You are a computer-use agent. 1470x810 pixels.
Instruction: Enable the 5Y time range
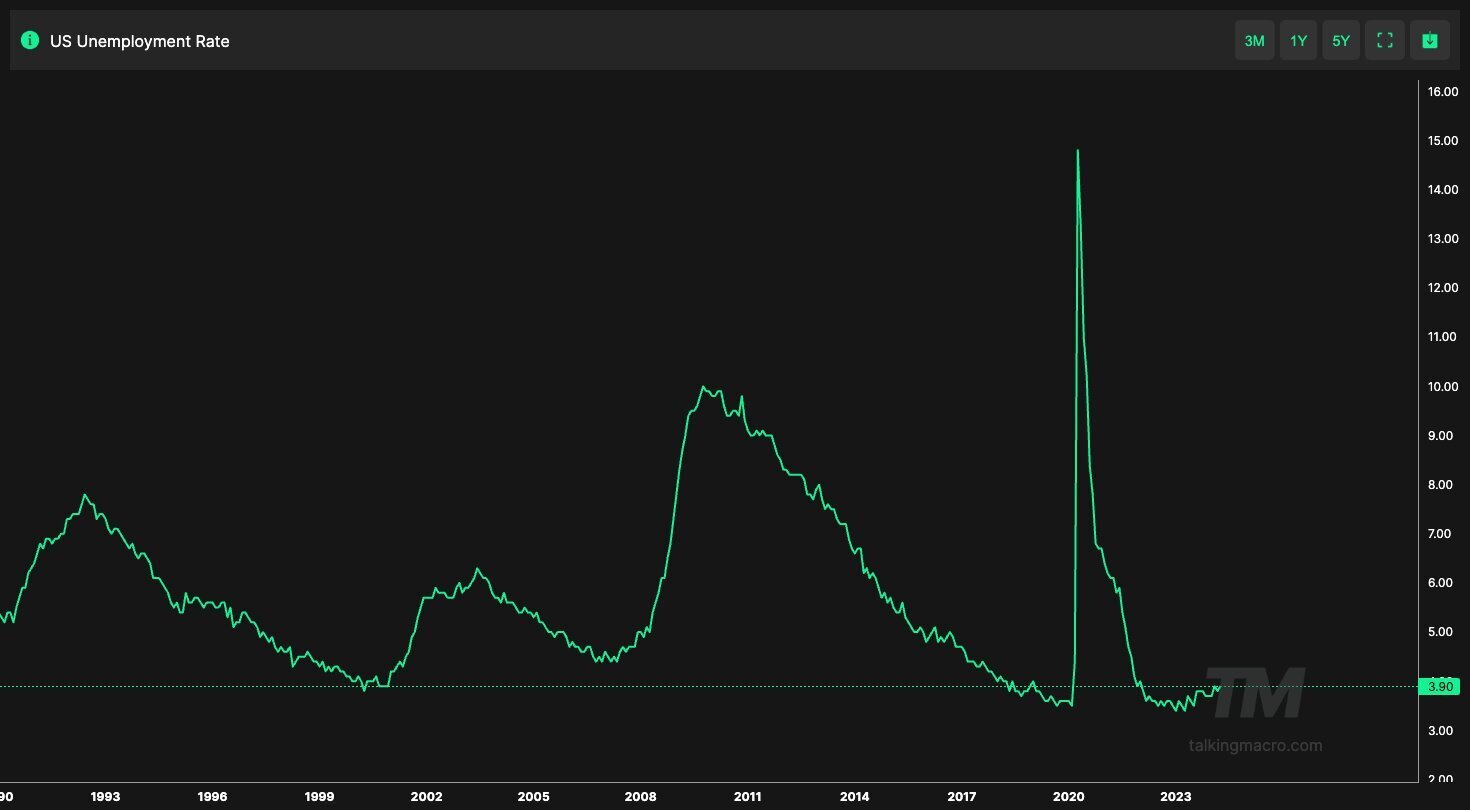1341,40
